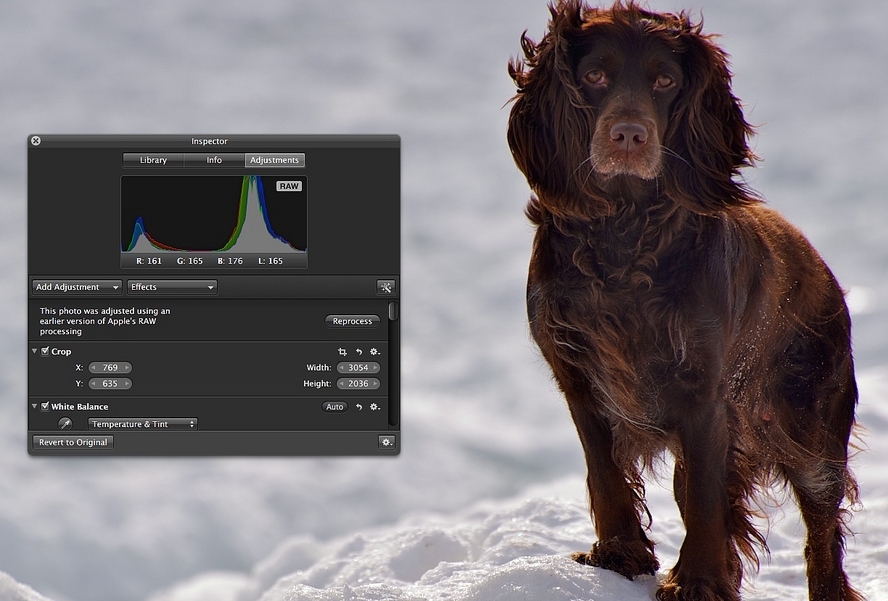
Task: Pick the White Balance eyedropper
Action: click(65, 424)
